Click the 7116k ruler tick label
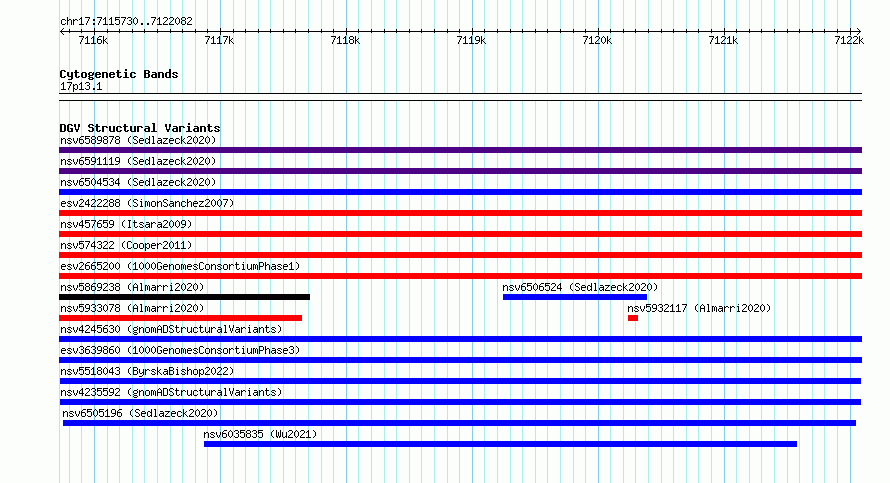890x483 pixels. 93,40
